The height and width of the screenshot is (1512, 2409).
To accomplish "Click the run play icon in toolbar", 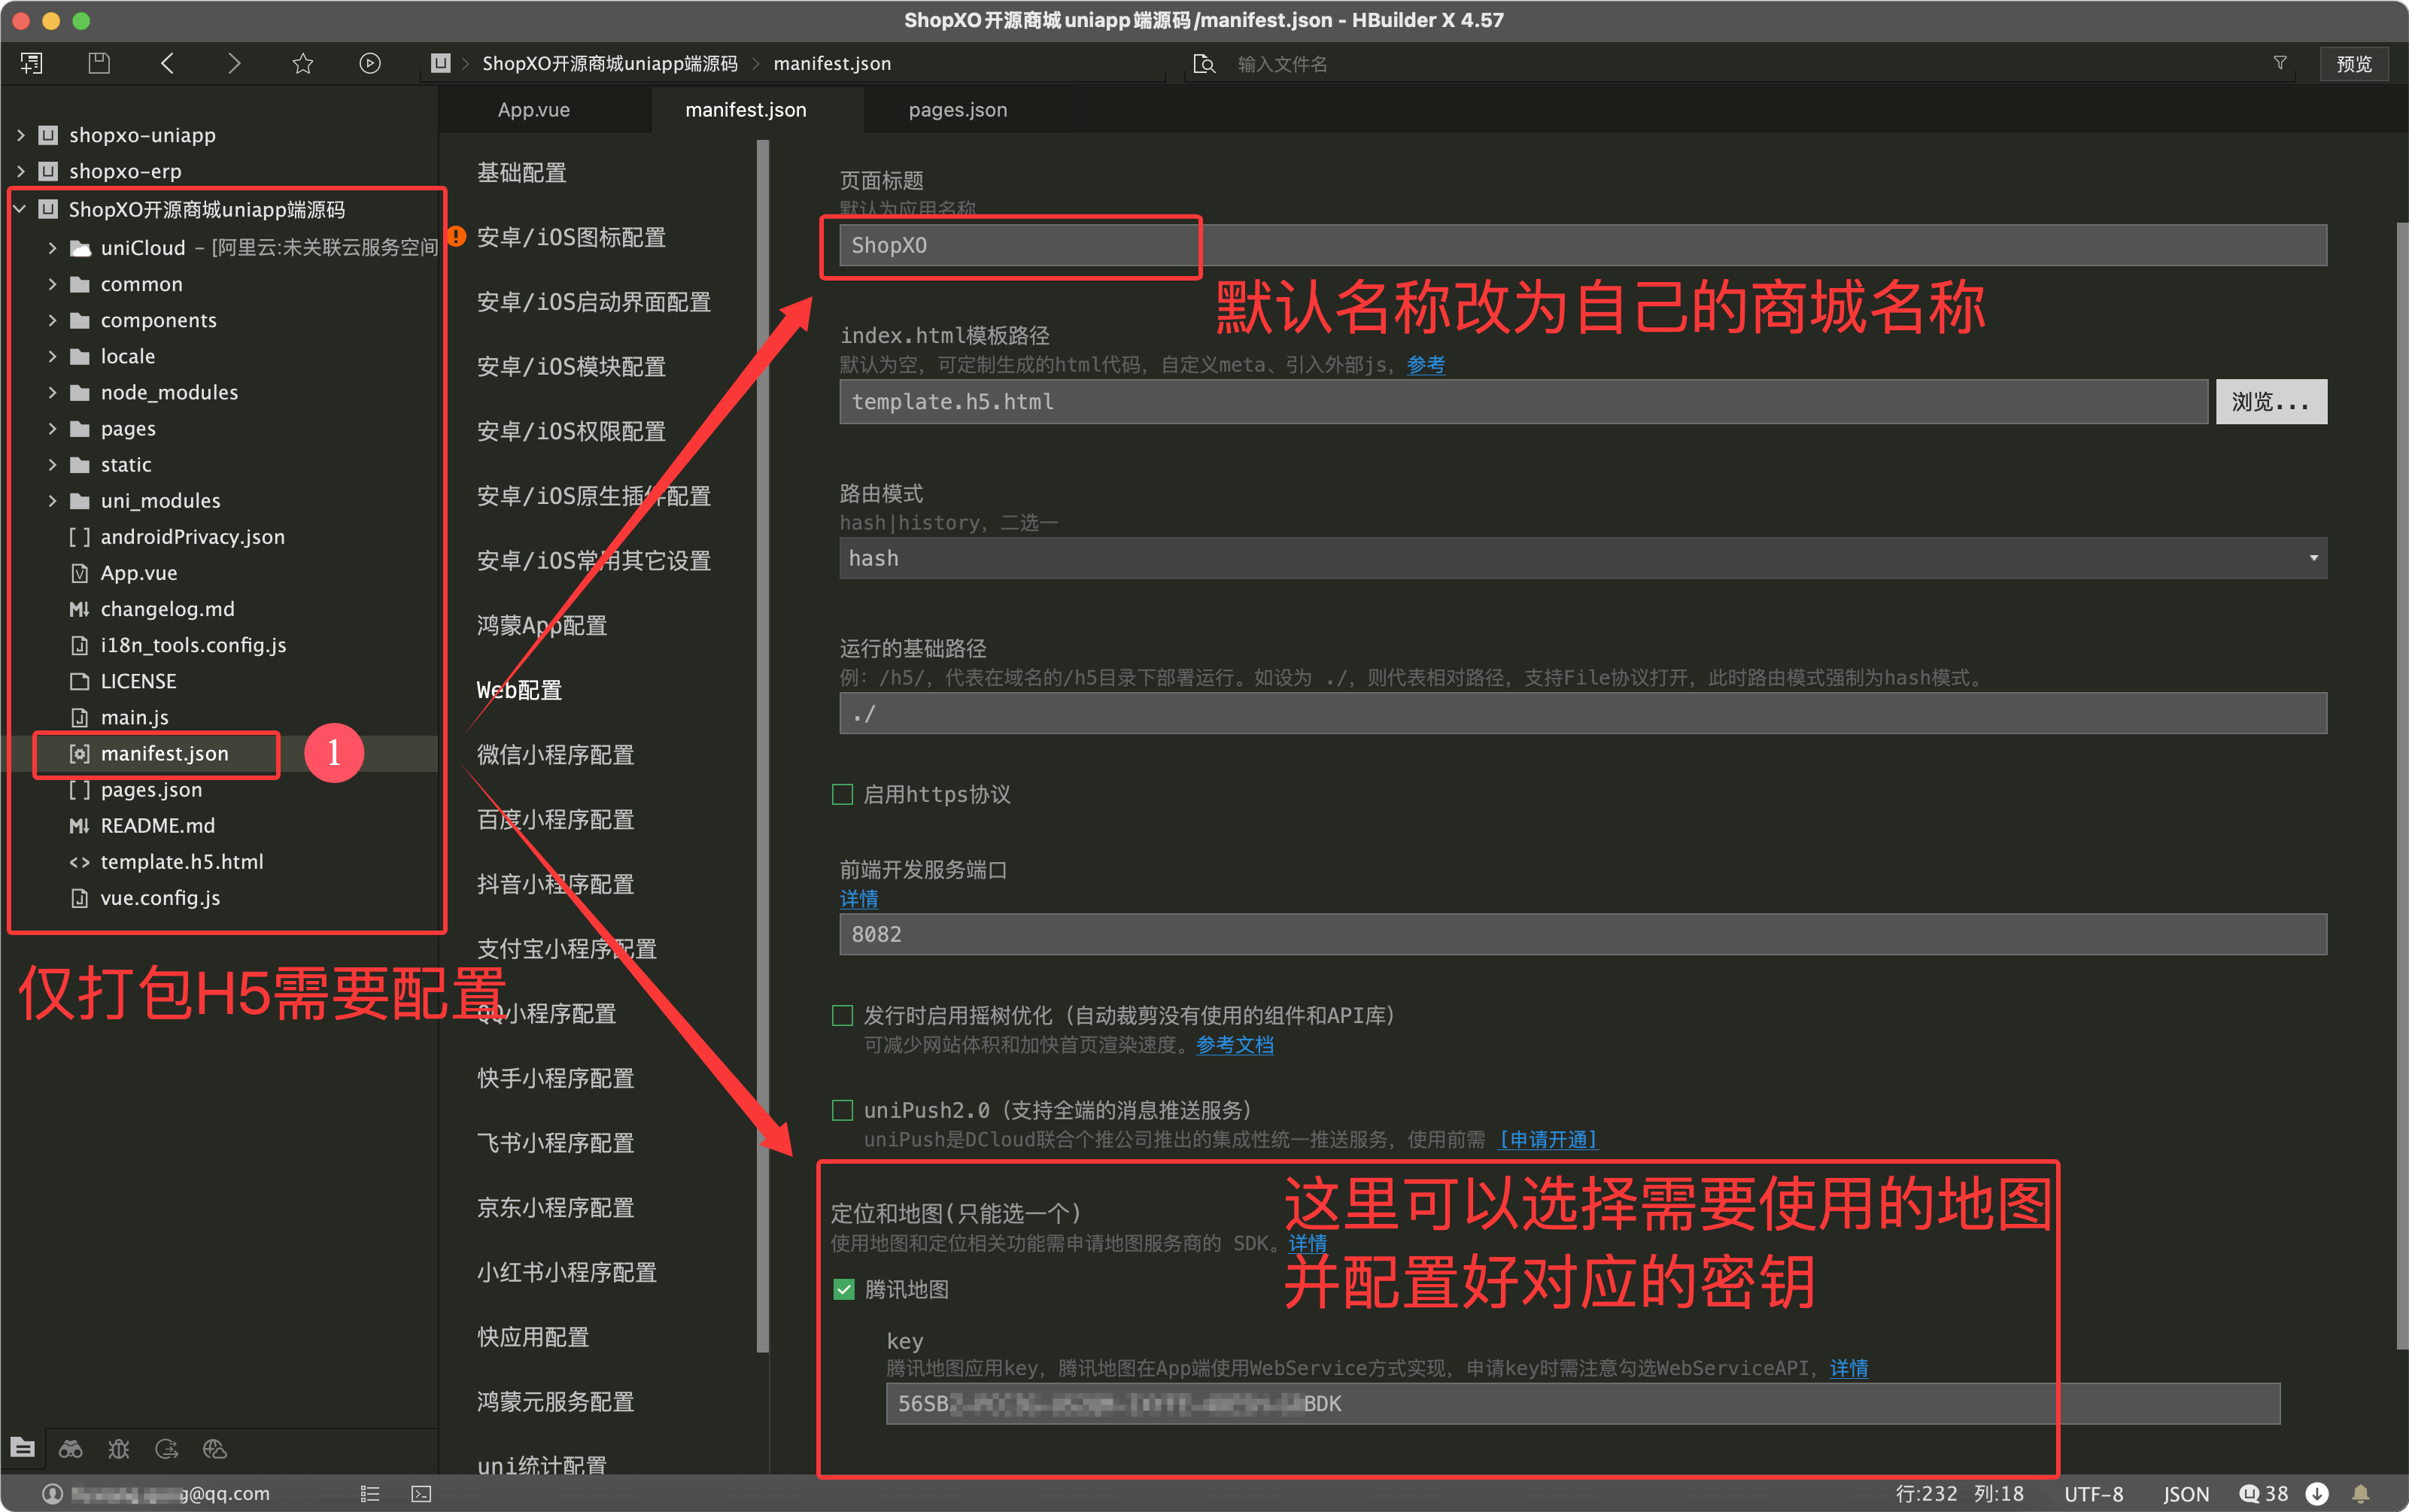I will pos(370,63).
